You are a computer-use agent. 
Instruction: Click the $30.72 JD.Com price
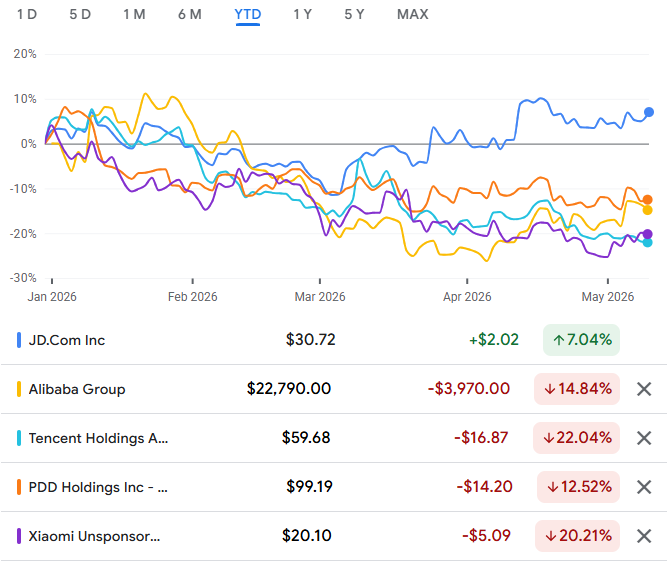pyautogui.click(x=311, y=340)
